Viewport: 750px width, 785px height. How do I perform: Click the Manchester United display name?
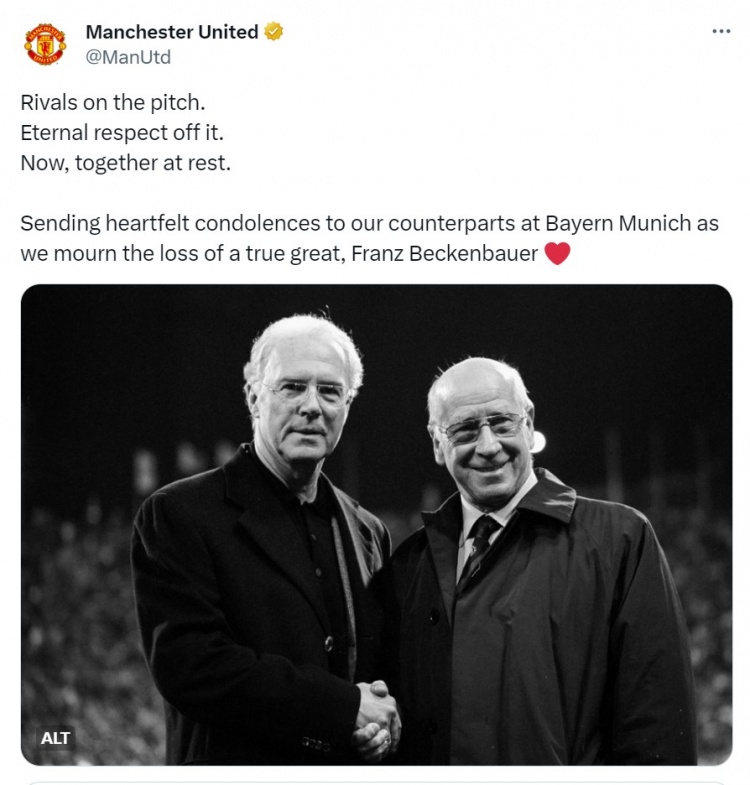(172, 32)
